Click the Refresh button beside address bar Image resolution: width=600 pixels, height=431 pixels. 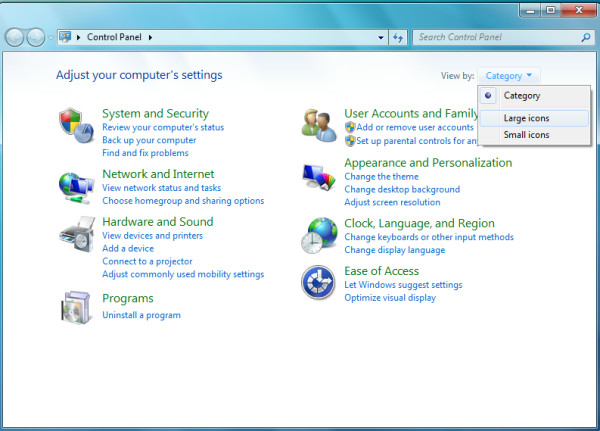coord(398,38)
